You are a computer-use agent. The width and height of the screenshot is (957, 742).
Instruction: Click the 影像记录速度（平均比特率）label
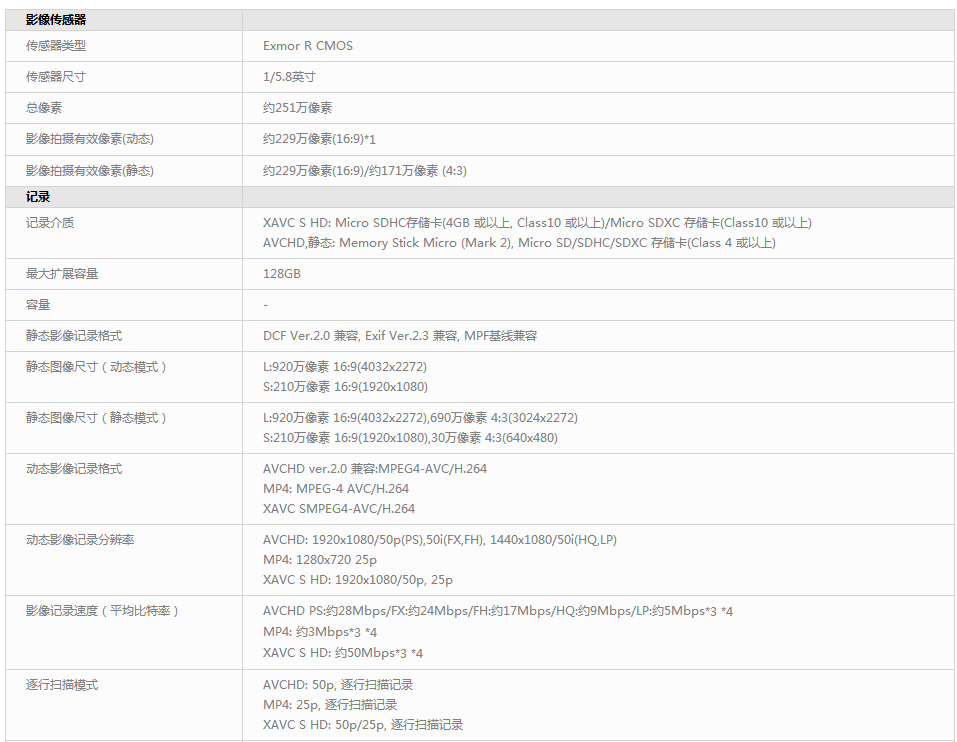coord(103,611)
